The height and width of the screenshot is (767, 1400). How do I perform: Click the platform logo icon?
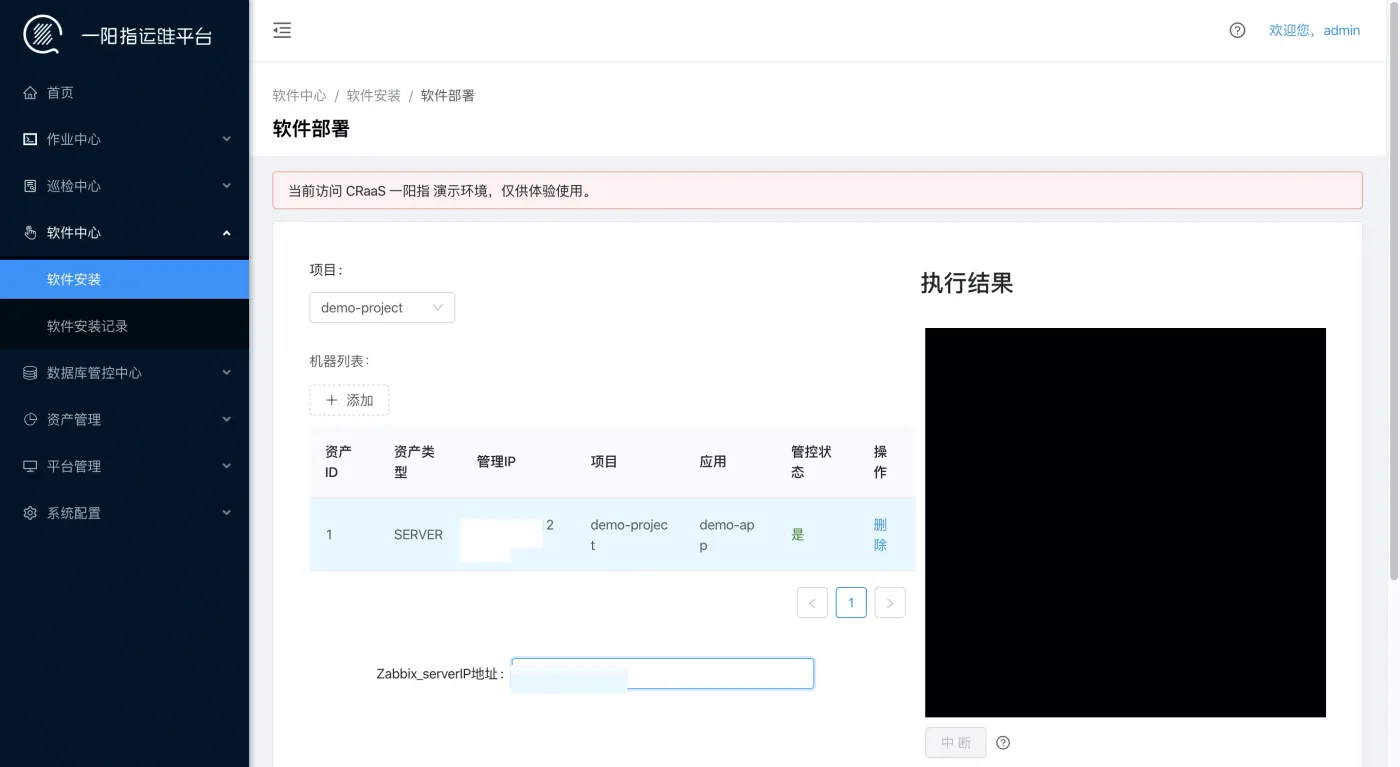click(42, 35)
